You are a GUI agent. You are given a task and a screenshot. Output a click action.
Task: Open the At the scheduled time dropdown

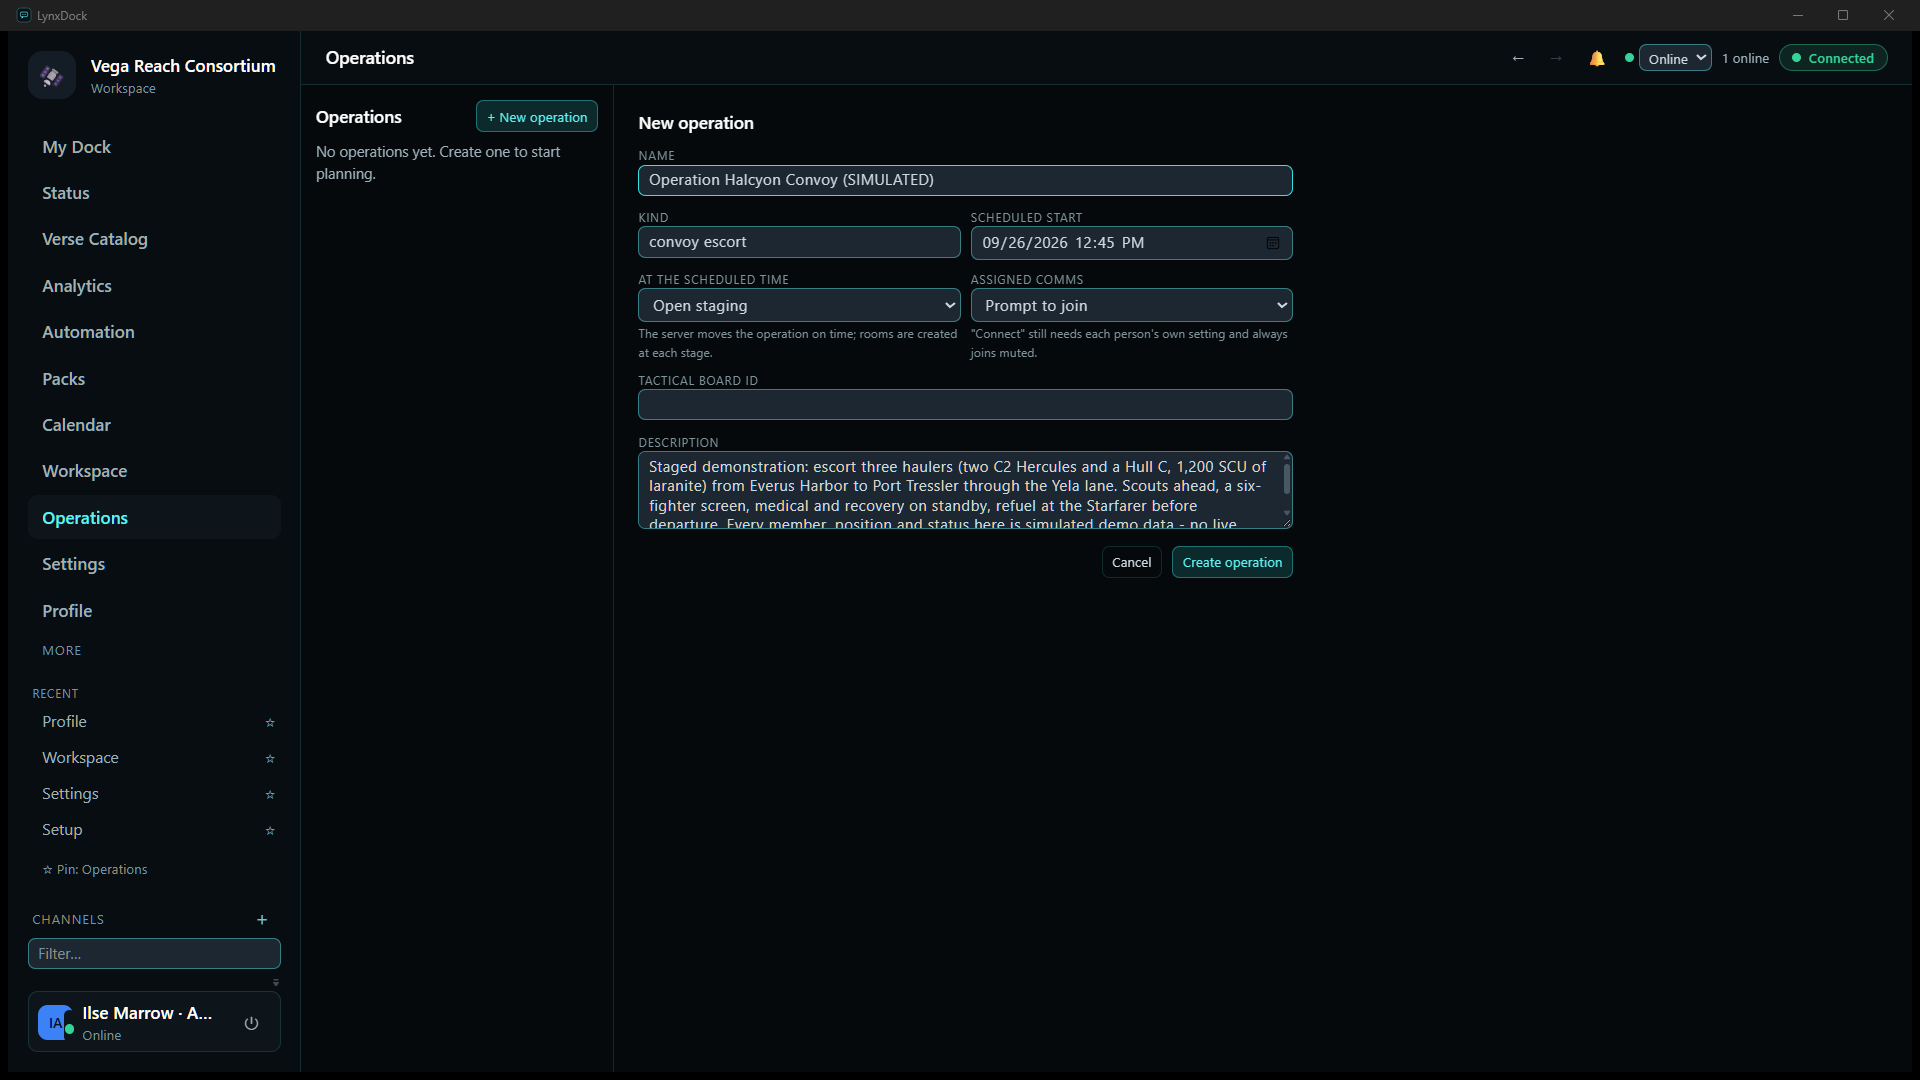[799, 305]
